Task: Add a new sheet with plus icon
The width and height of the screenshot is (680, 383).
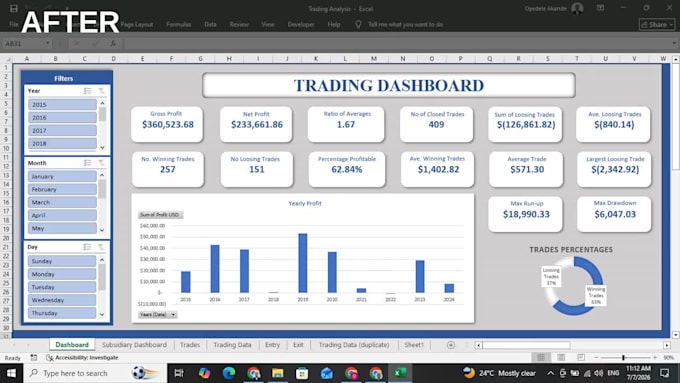Action: pos(451,345)
